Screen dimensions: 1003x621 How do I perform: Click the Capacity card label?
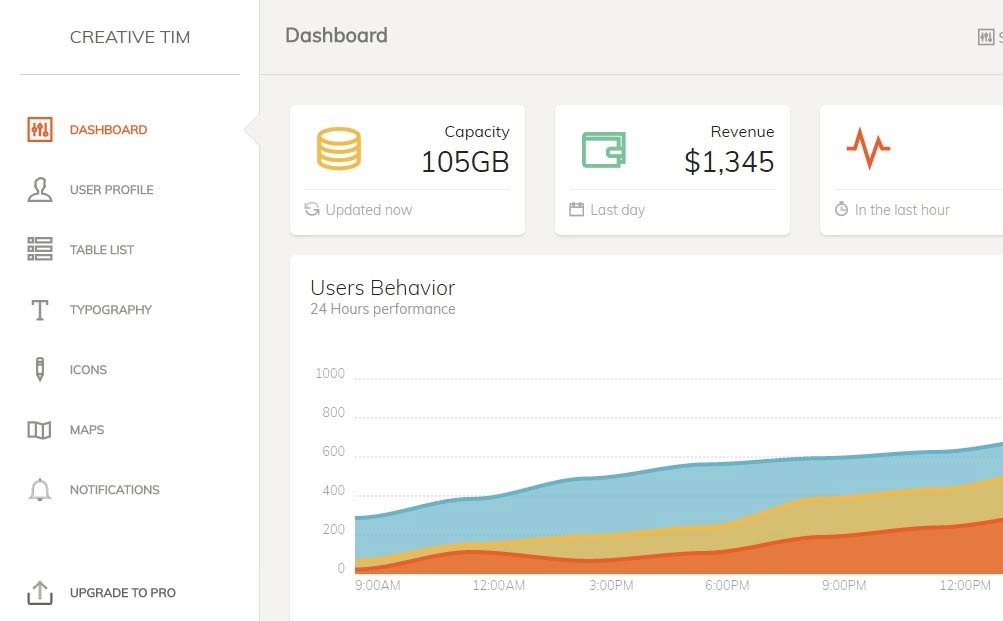click(477, 132)
